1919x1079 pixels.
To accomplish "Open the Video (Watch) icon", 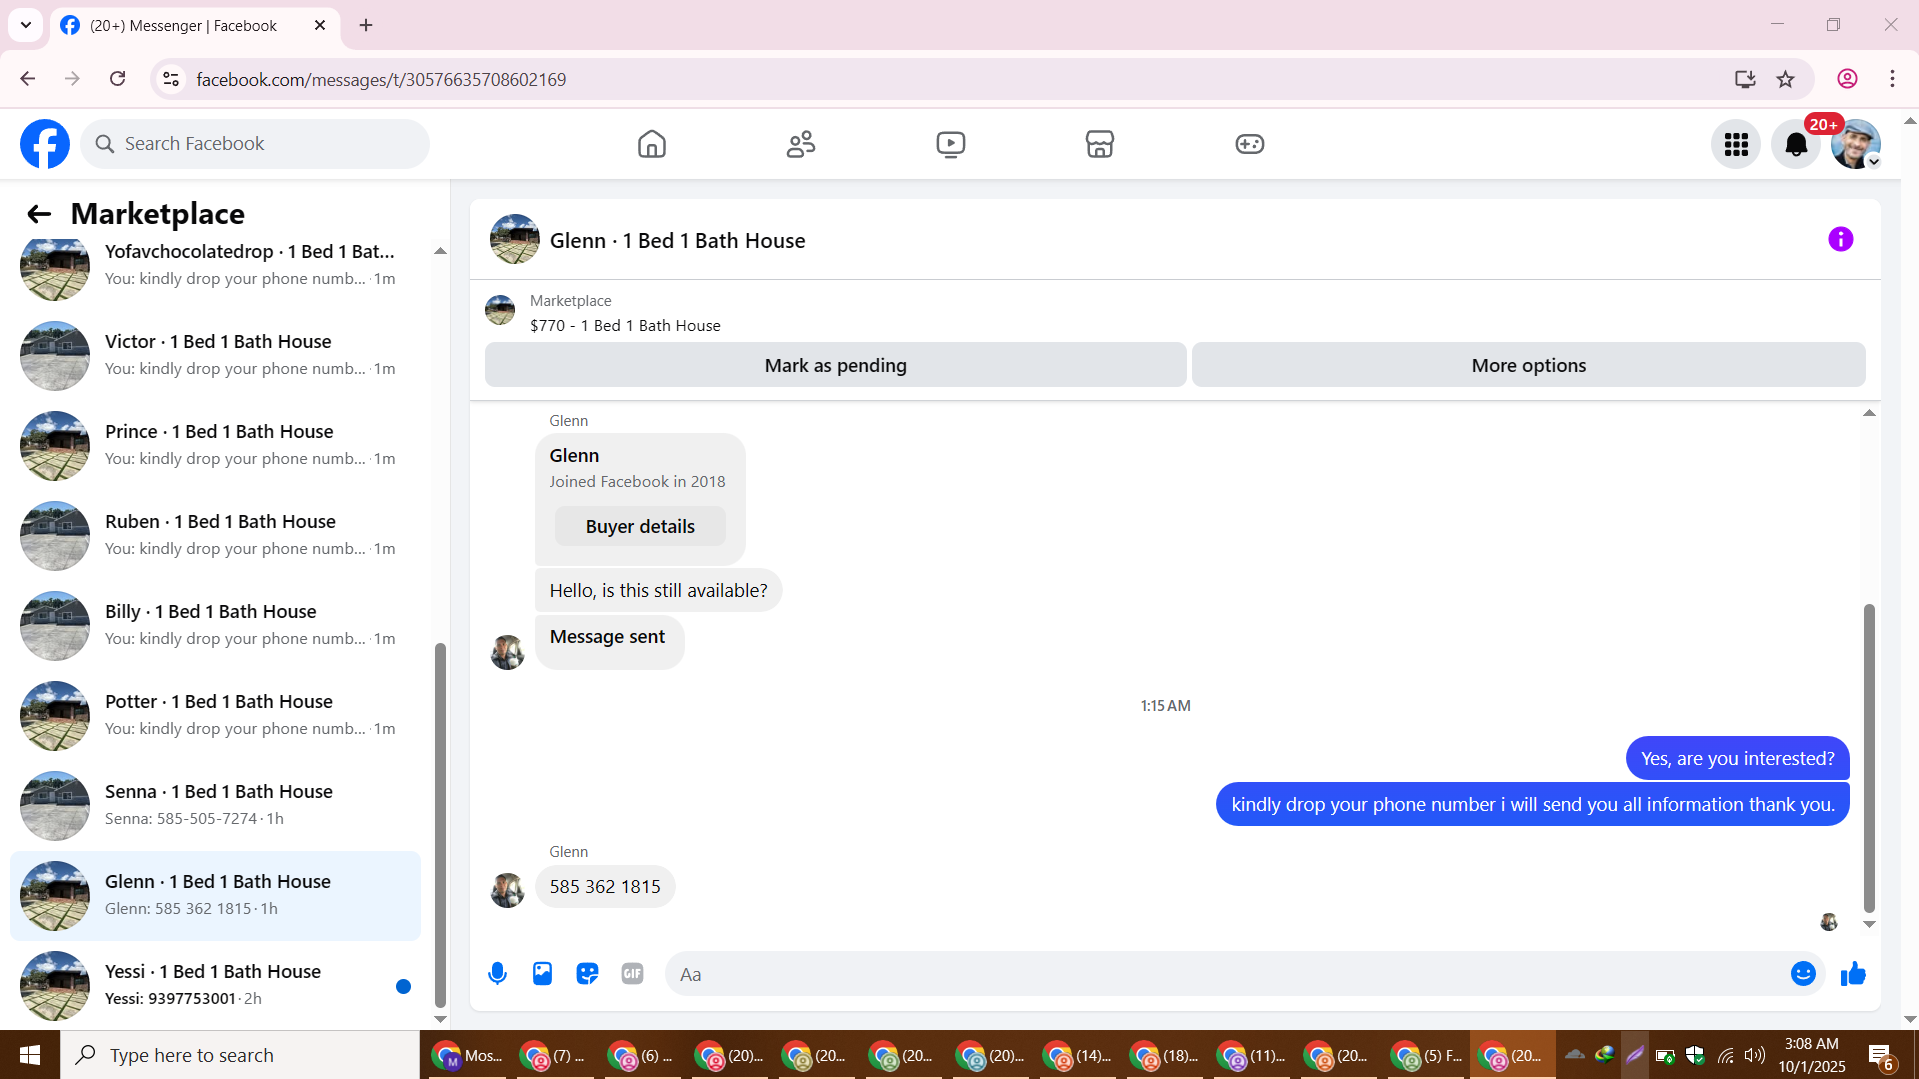I will point(950,144).
